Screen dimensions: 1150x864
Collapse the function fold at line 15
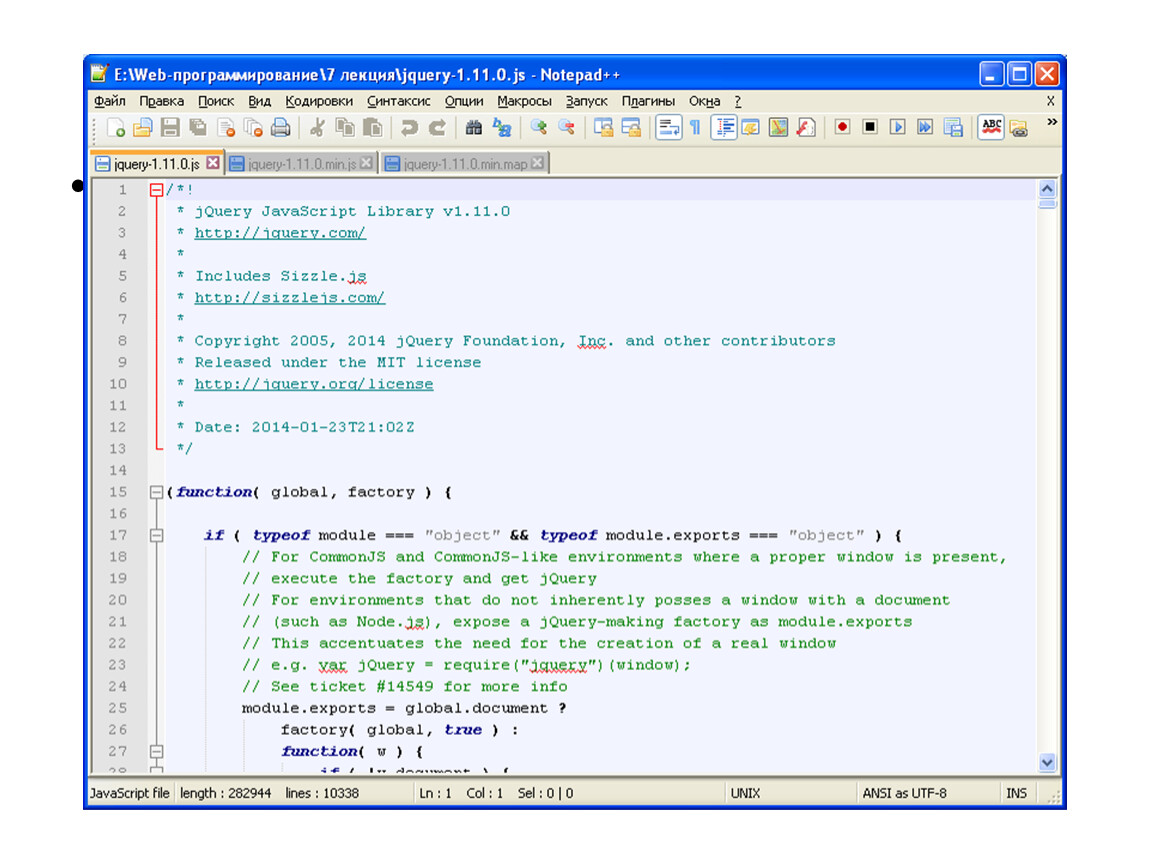pyautogui.click(x=155, y=492)
